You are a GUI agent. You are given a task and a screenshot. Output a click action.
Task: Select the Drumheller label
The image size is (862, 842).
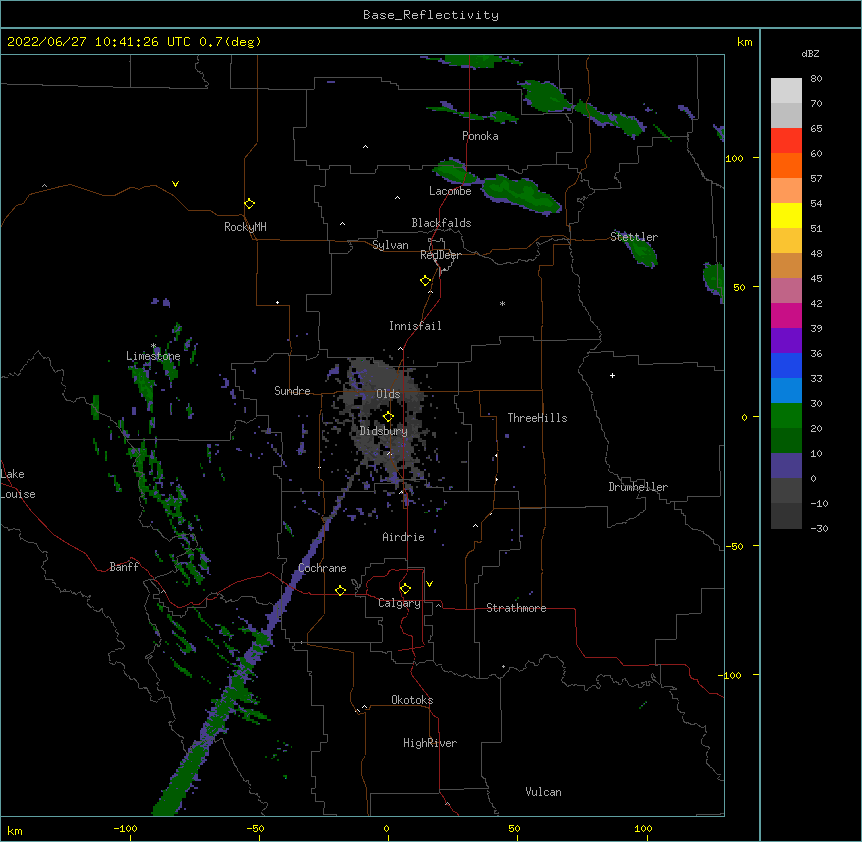click(x=638, y=487)
